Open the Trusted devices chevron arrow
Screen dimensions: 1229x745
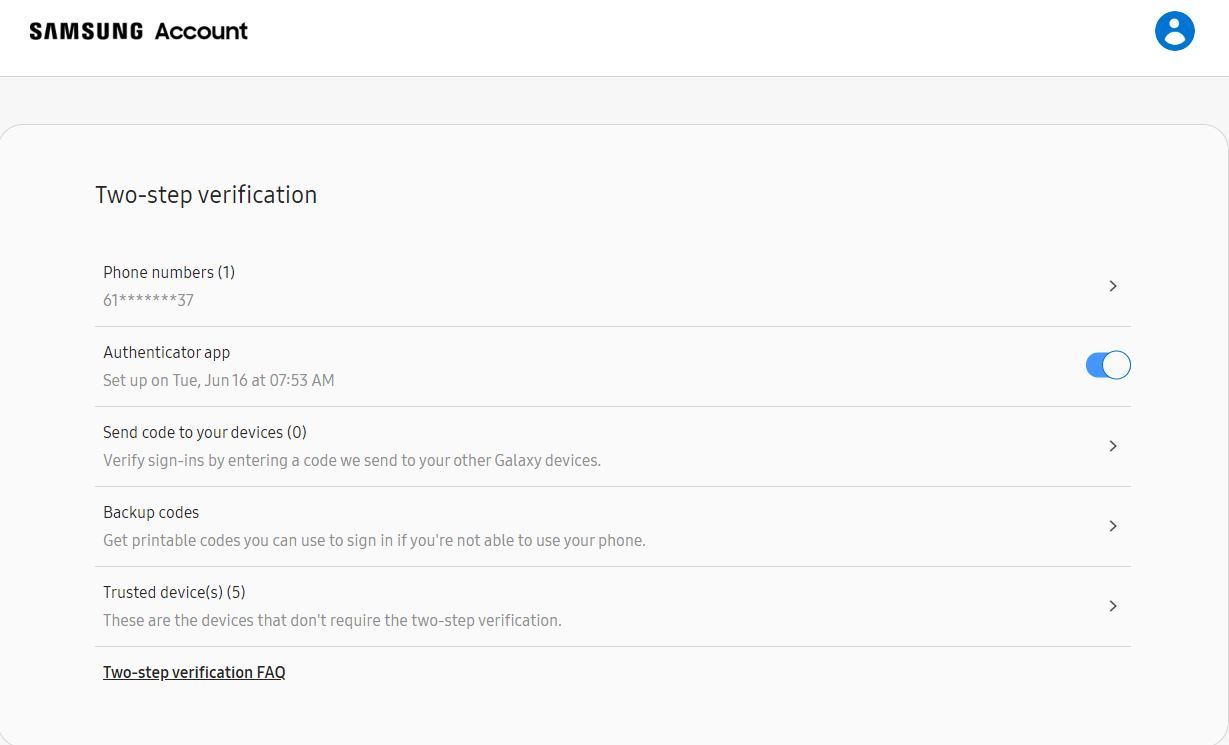(x=1113, y=606)
